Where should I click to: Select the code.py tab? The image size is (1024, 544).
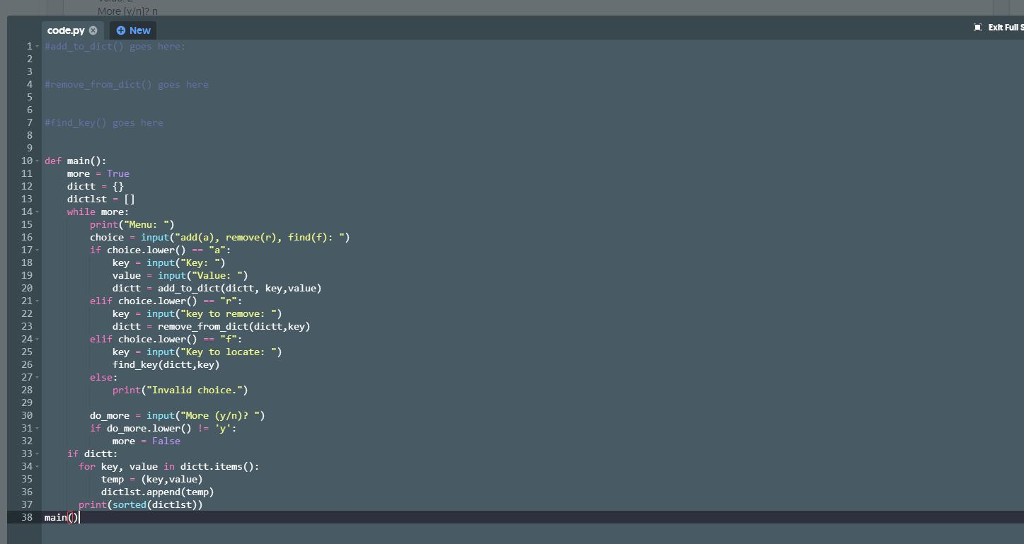(66, 30)
